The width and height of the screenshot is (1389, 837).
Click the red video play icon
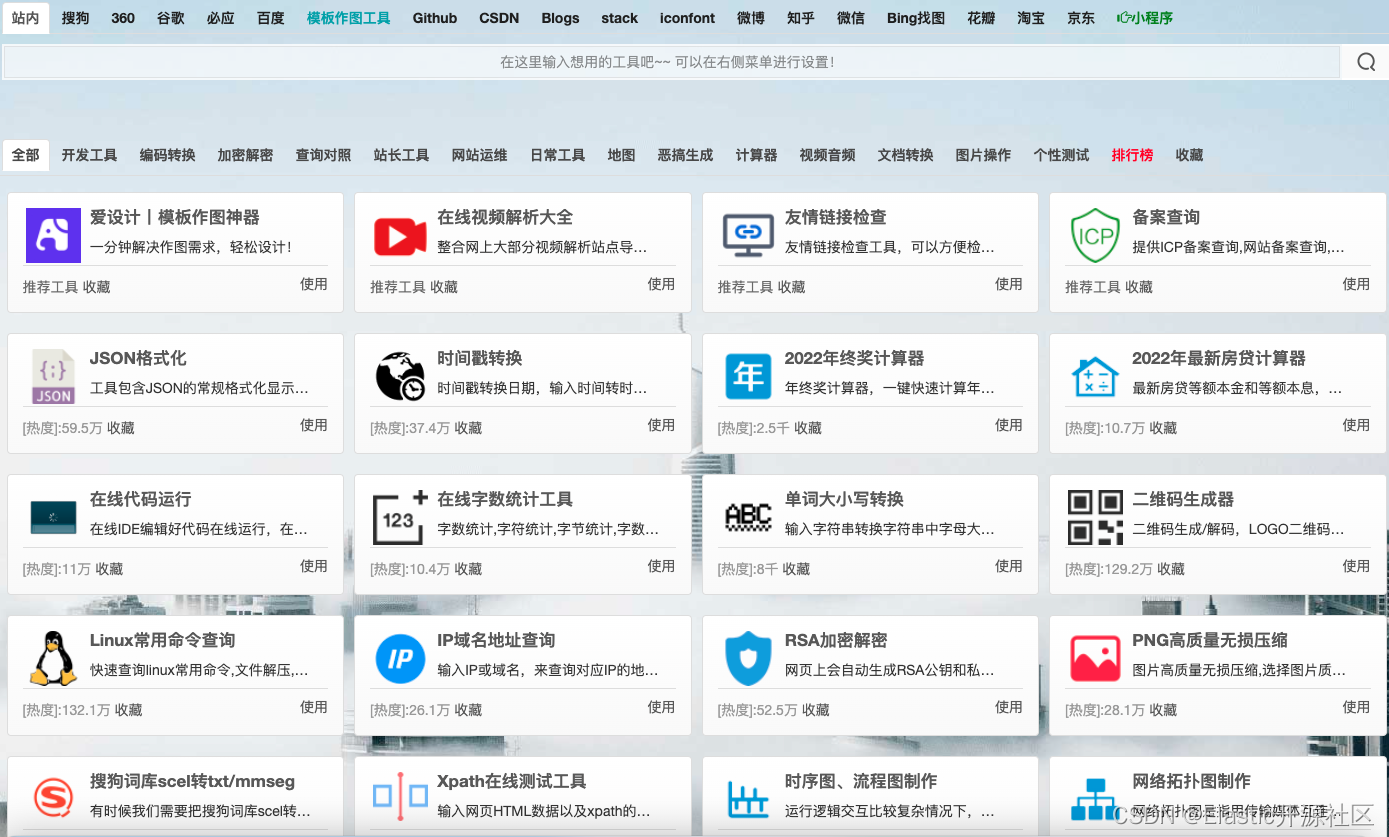400,236
